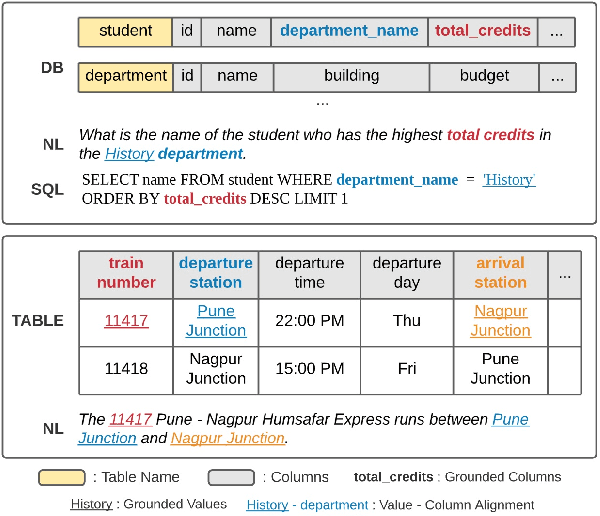Select the blue 'department_name' column cell
Screen dimensions: 600x516
coord(349,31)
